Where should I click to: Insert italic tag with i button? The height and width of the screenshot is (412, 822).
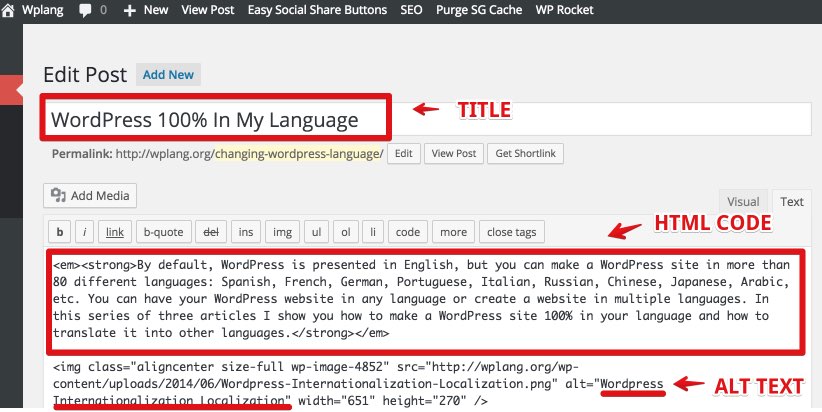pyautogui.click(x=84, y=232)
